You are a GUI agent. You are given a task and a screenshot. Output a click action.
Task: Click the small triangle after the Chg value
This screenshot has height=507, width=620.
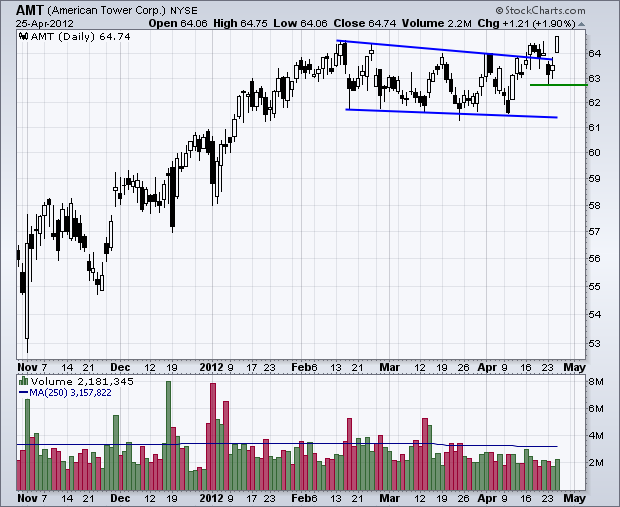pyautogui.click(x=581, y=24)
